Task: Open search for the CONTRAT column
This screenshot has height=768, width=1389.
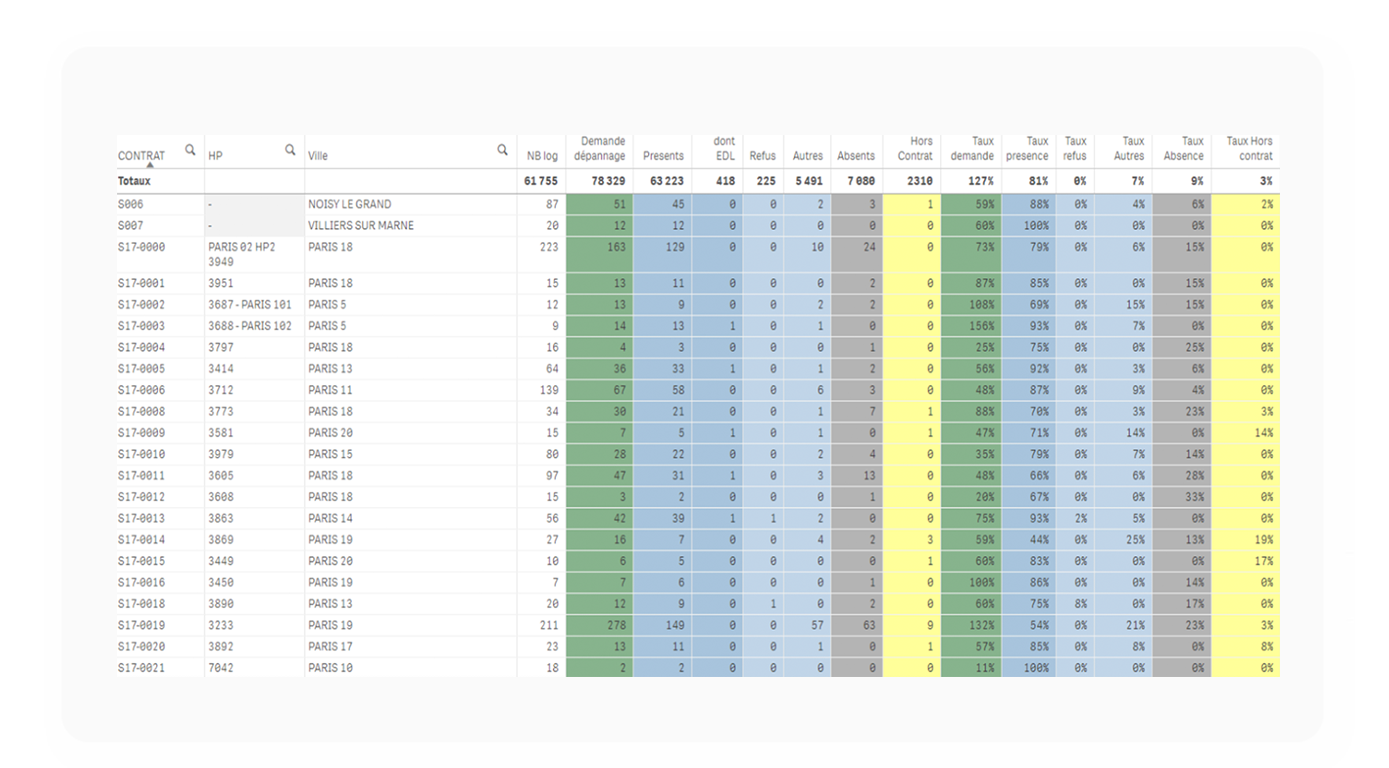Action: pyautogui.click(x=190, y=150)
